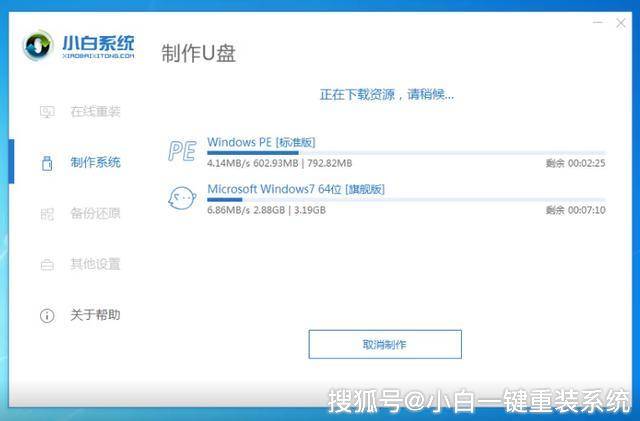The image size is (640, 421).
Task: Click the grid icon beside 备份还原
Action: pos(47,214)
